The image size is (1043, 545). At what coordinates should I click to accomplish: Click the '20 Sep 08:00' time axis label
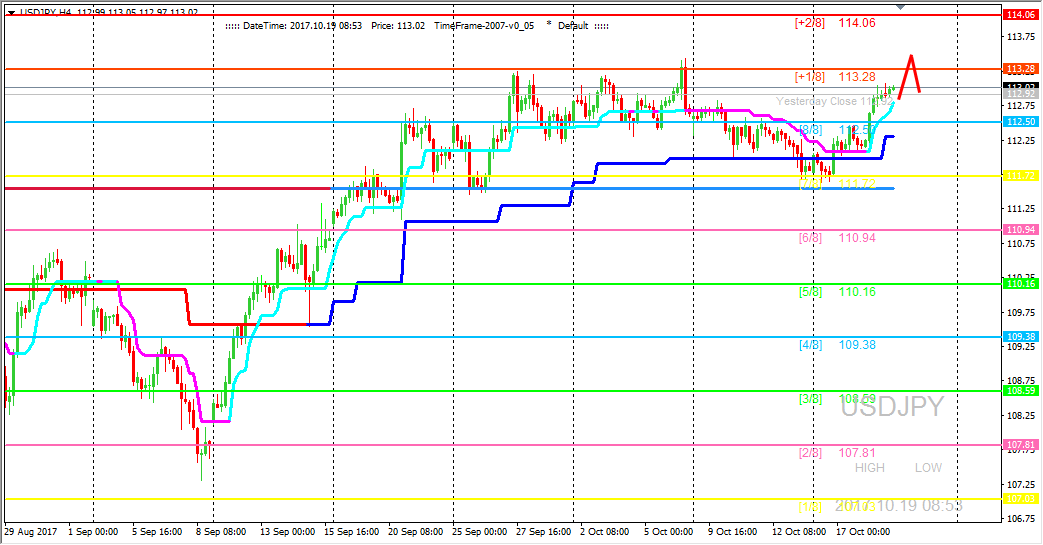pos(415,532)
